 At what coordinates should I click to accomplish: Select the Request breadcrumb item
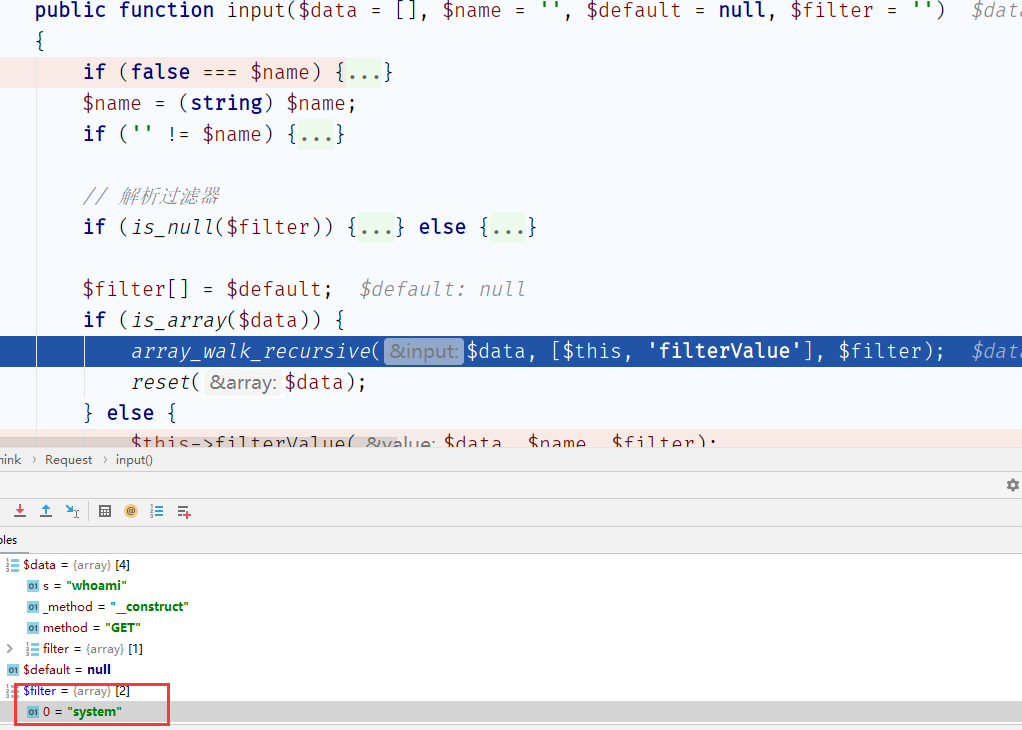pos(68,460)
